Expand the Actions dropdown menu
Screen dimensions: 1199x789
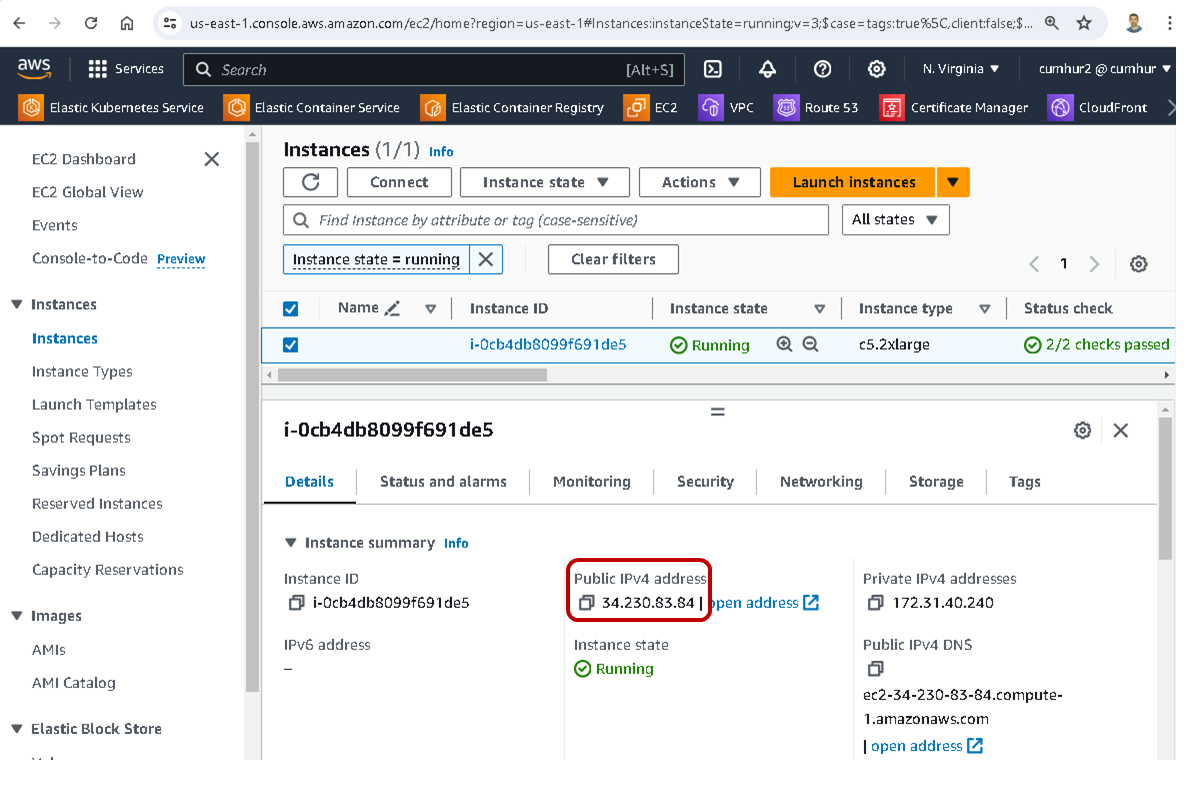(x=700, y=182)
